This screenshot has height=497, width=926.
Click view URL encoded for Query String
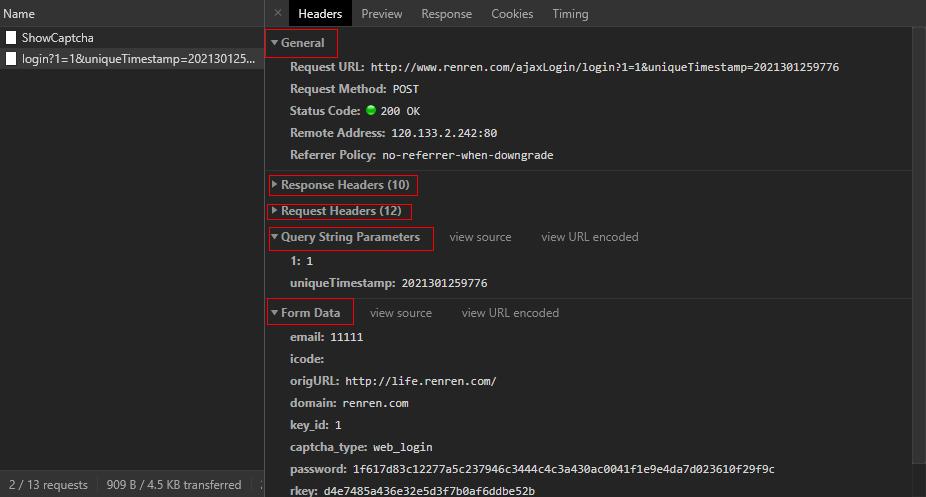pyautogui.click(x=589, y=237)
